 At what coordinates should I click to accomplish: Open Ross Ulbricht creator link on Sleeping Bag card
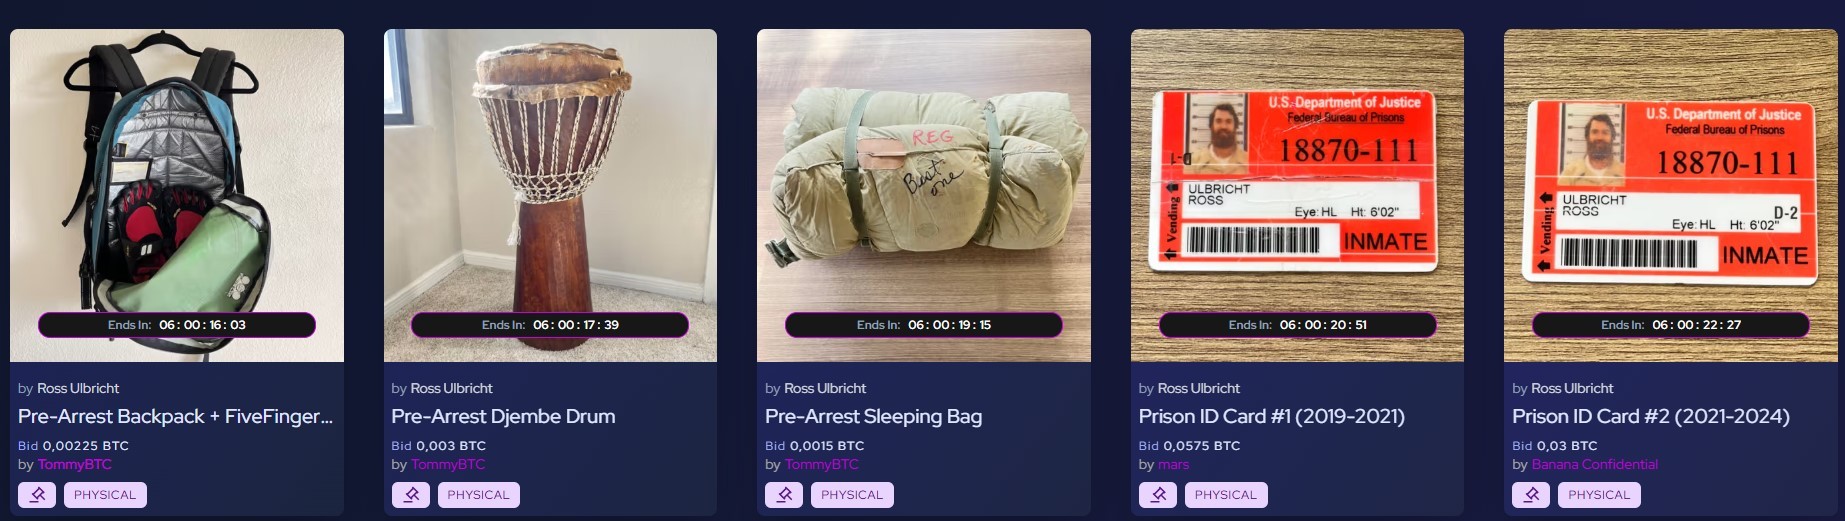pyautogui.click(x=825, y=388)
